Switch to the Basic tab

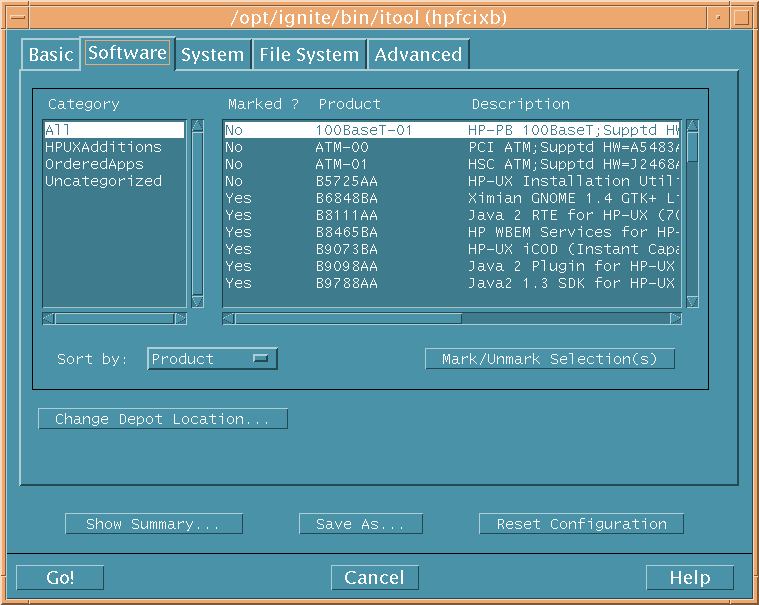click(51, 55)
